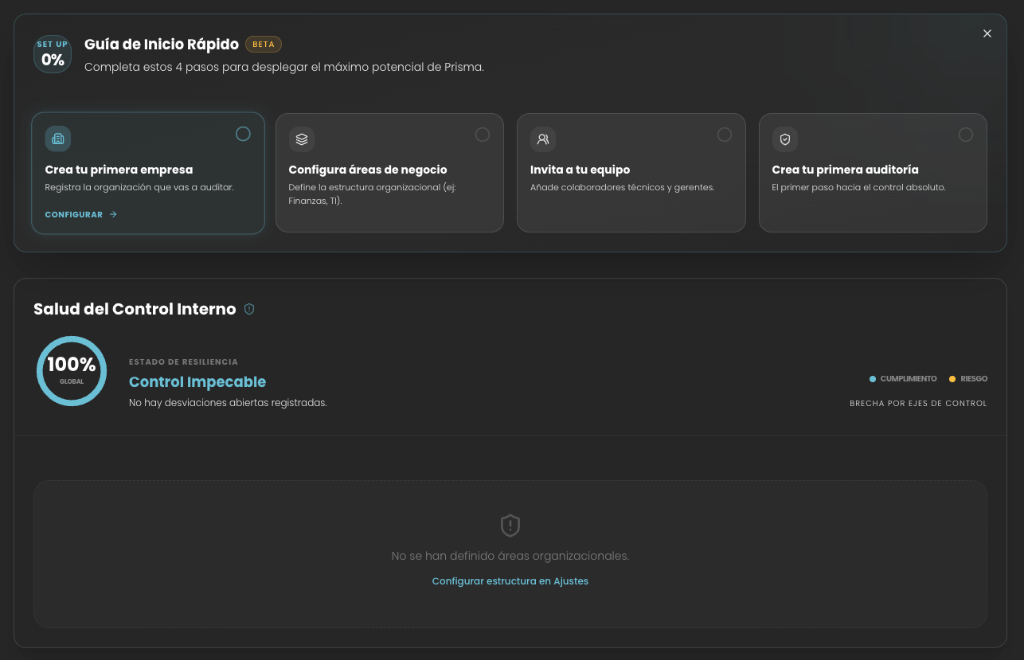Click the yellow Riesgo legend dot
1024x660 pixels.
[953, 379]
